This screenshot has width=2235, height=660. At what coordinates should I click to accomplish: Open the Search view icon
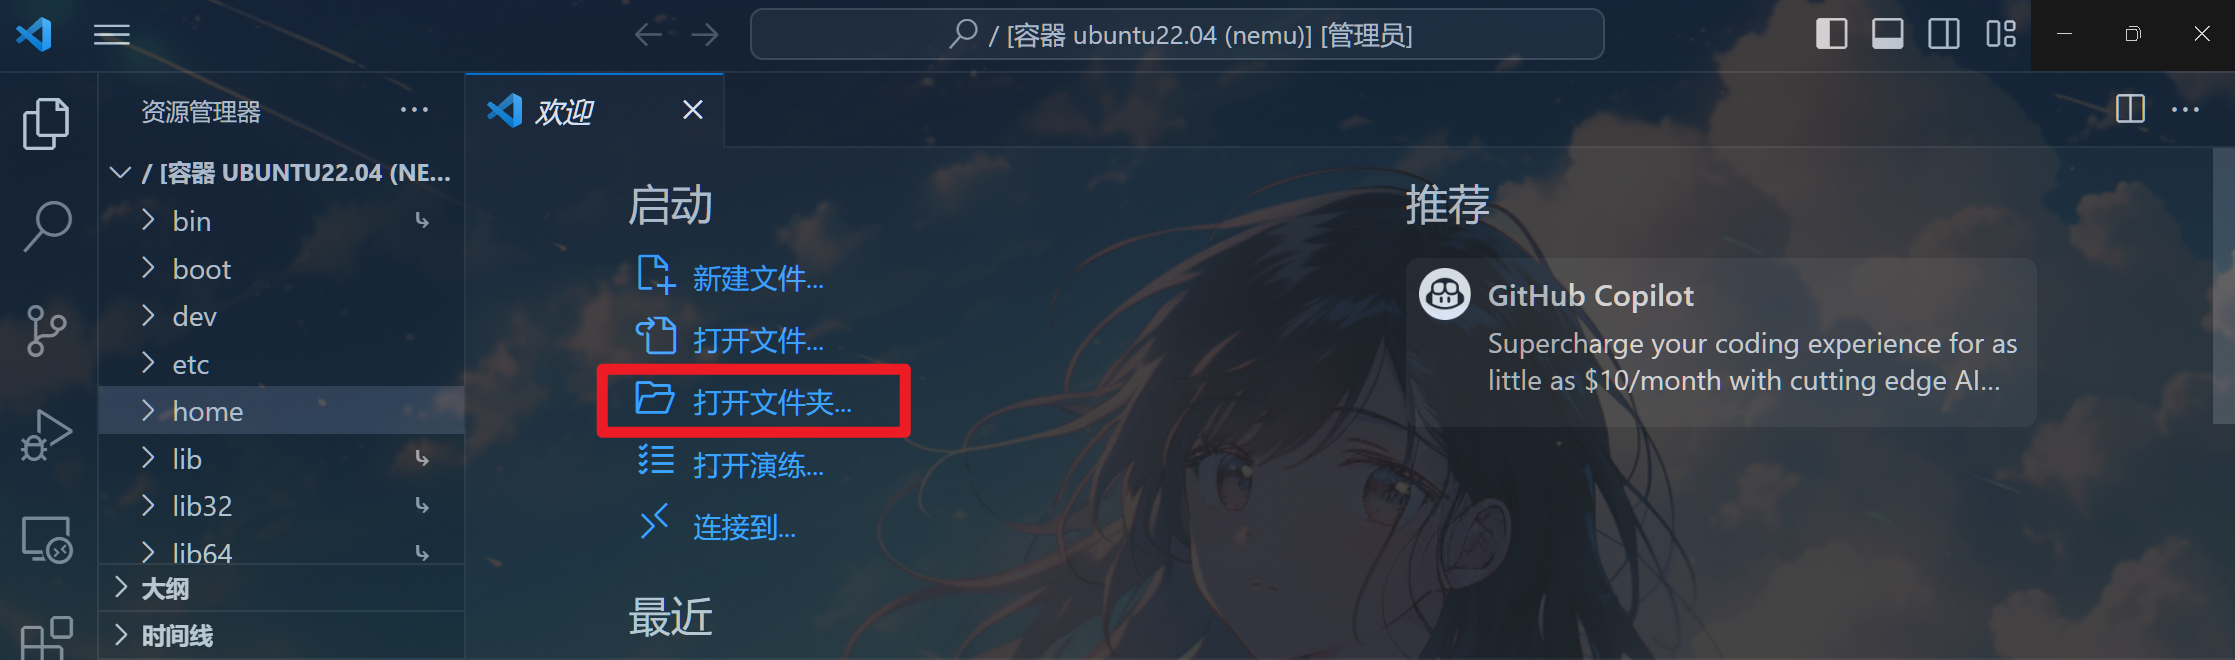(x=46, y=226)
